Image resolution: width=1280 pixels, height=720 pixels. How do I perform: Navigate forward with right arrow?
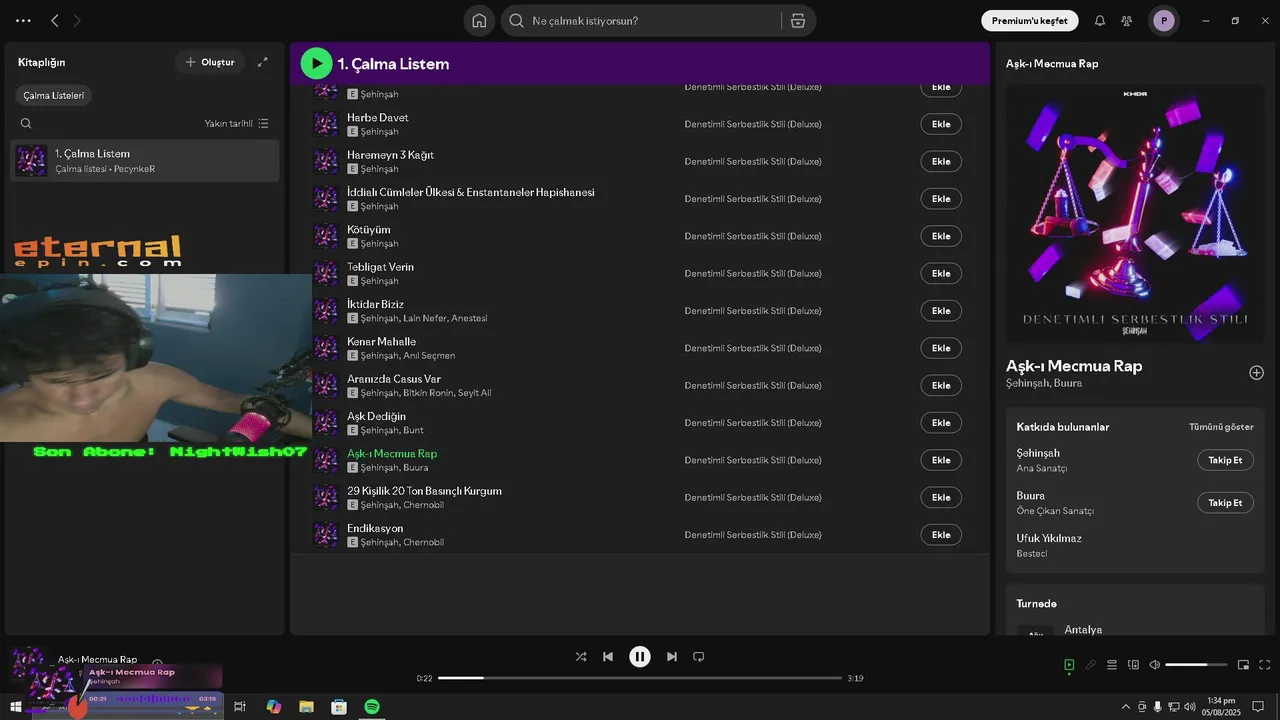(78, 21)
